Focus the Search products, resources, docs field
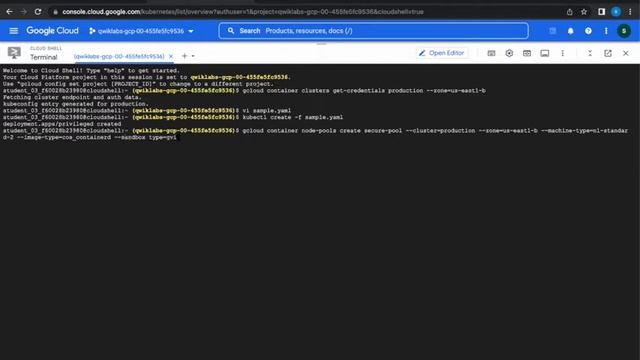This screenshot has width=640, height=360. coord(373,31)
